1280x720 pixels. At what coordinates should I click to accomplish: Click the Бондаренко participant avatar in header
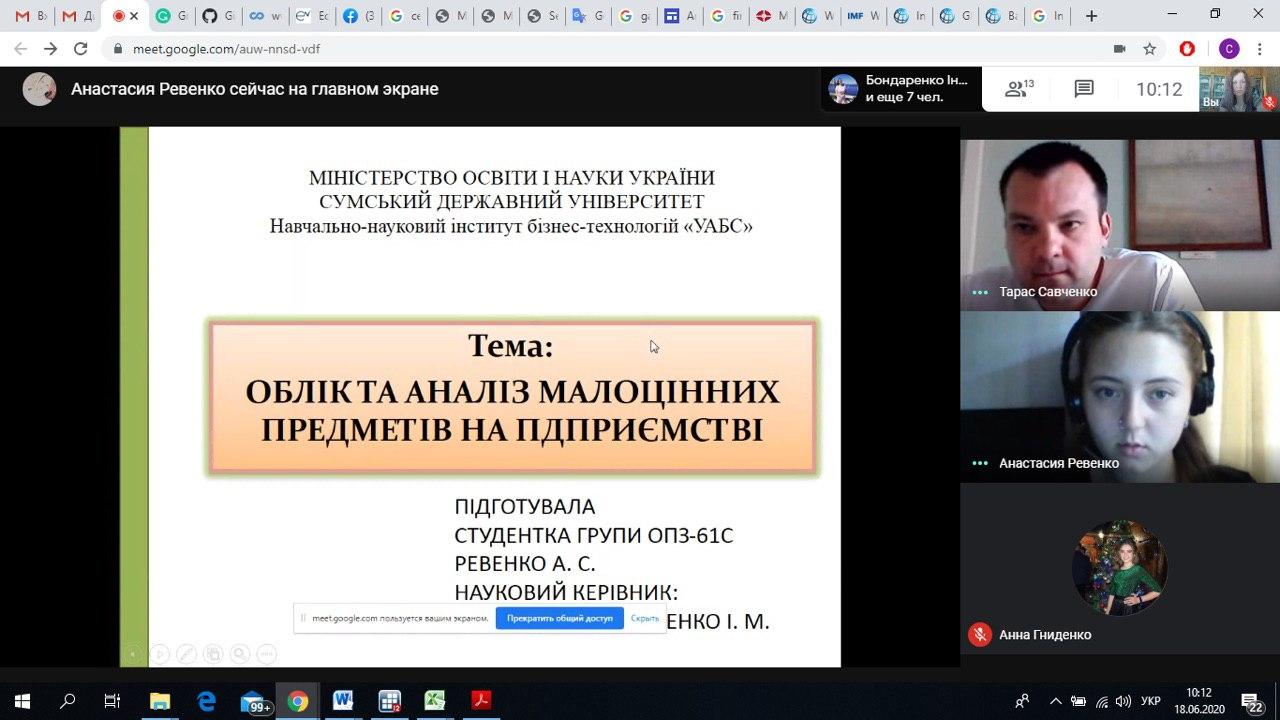(x=843, y=89)
